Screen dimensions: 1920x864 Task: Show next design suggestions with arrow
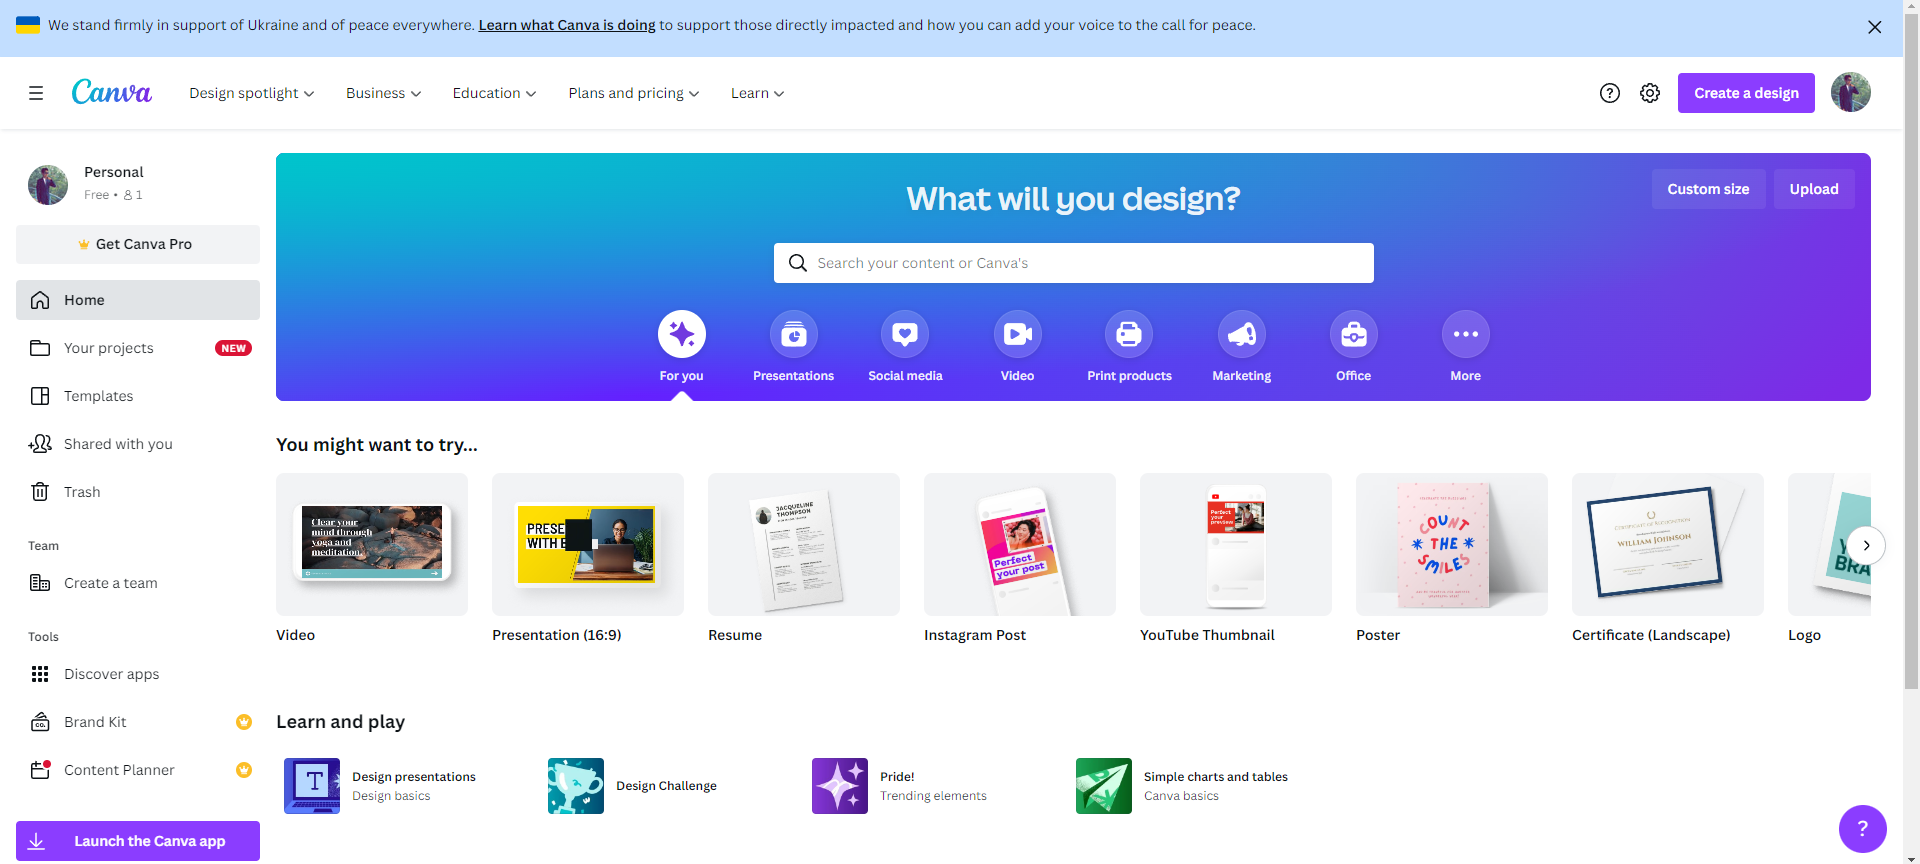point(1866,545)
